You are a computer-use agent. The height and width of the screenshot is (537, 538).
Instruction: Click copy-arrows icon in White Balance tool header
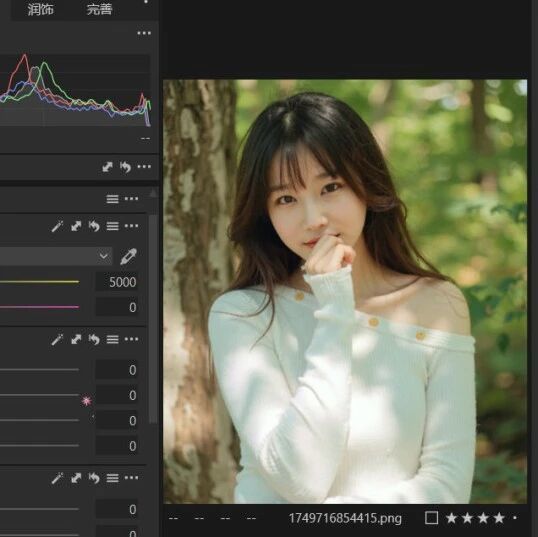point(76,226)
